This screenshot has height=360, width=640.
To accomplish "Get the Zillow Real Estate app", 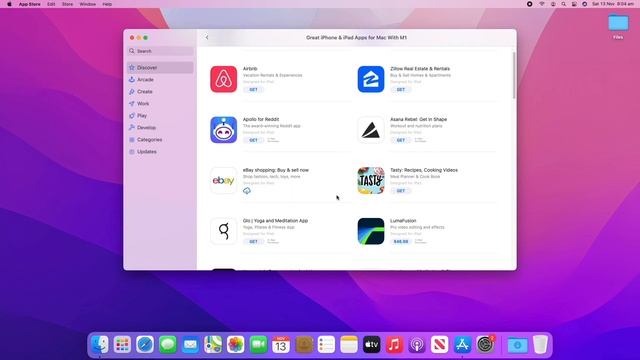I will click(401, 89).
